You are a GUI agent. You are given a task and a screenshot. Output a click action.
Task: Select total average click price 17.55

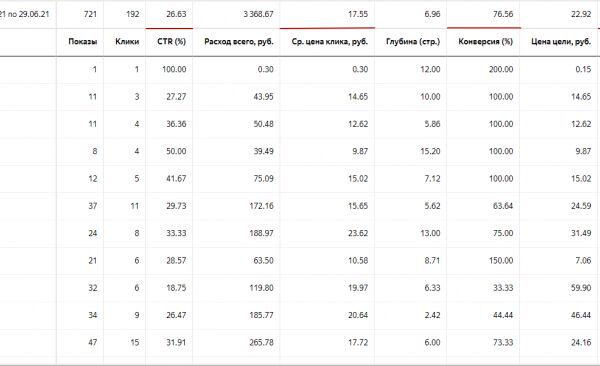coord(358,14)
